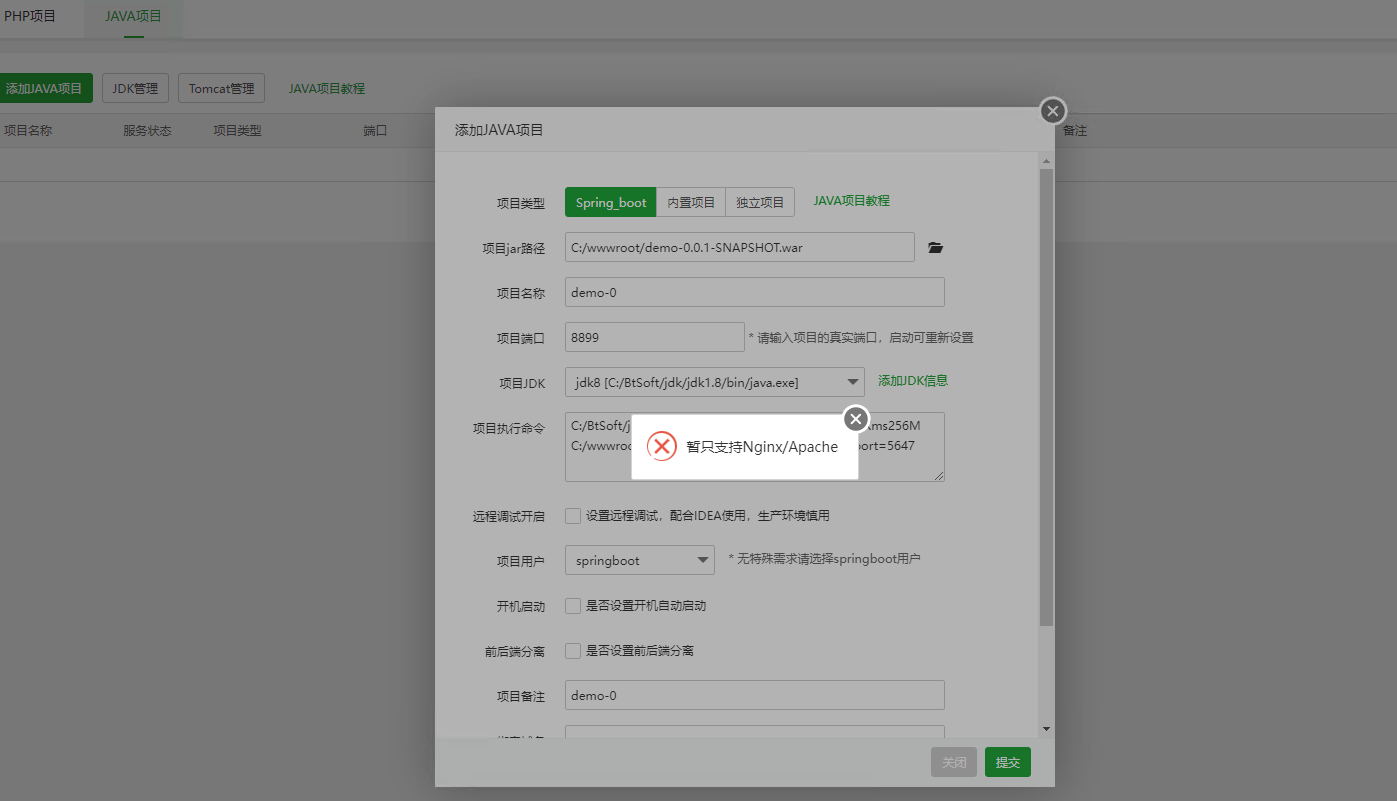
Task: Open the folder browser for the jar path
Action: point(935,247)
